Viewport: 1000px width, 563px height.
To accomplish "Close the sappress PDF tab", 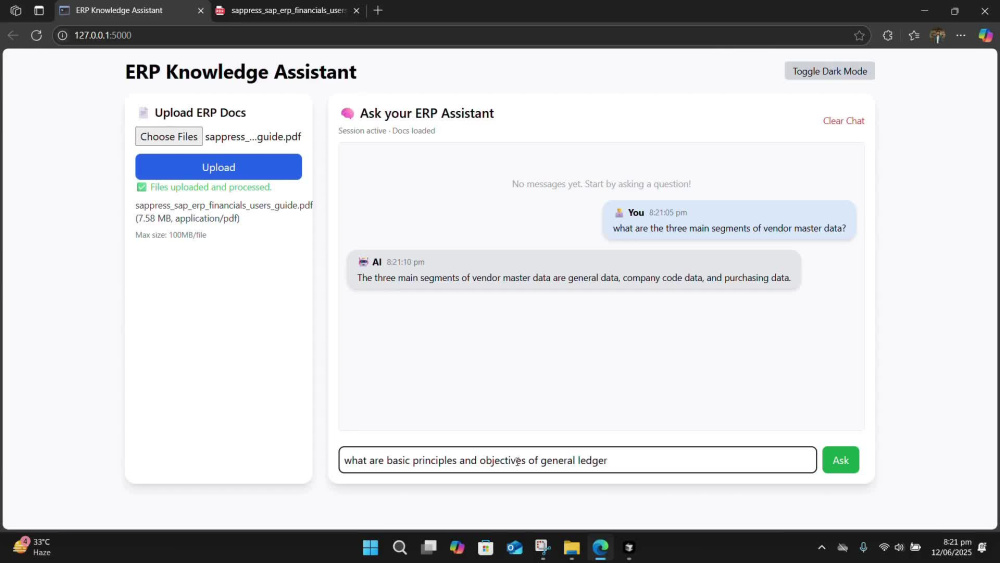I will pos(357,11).
